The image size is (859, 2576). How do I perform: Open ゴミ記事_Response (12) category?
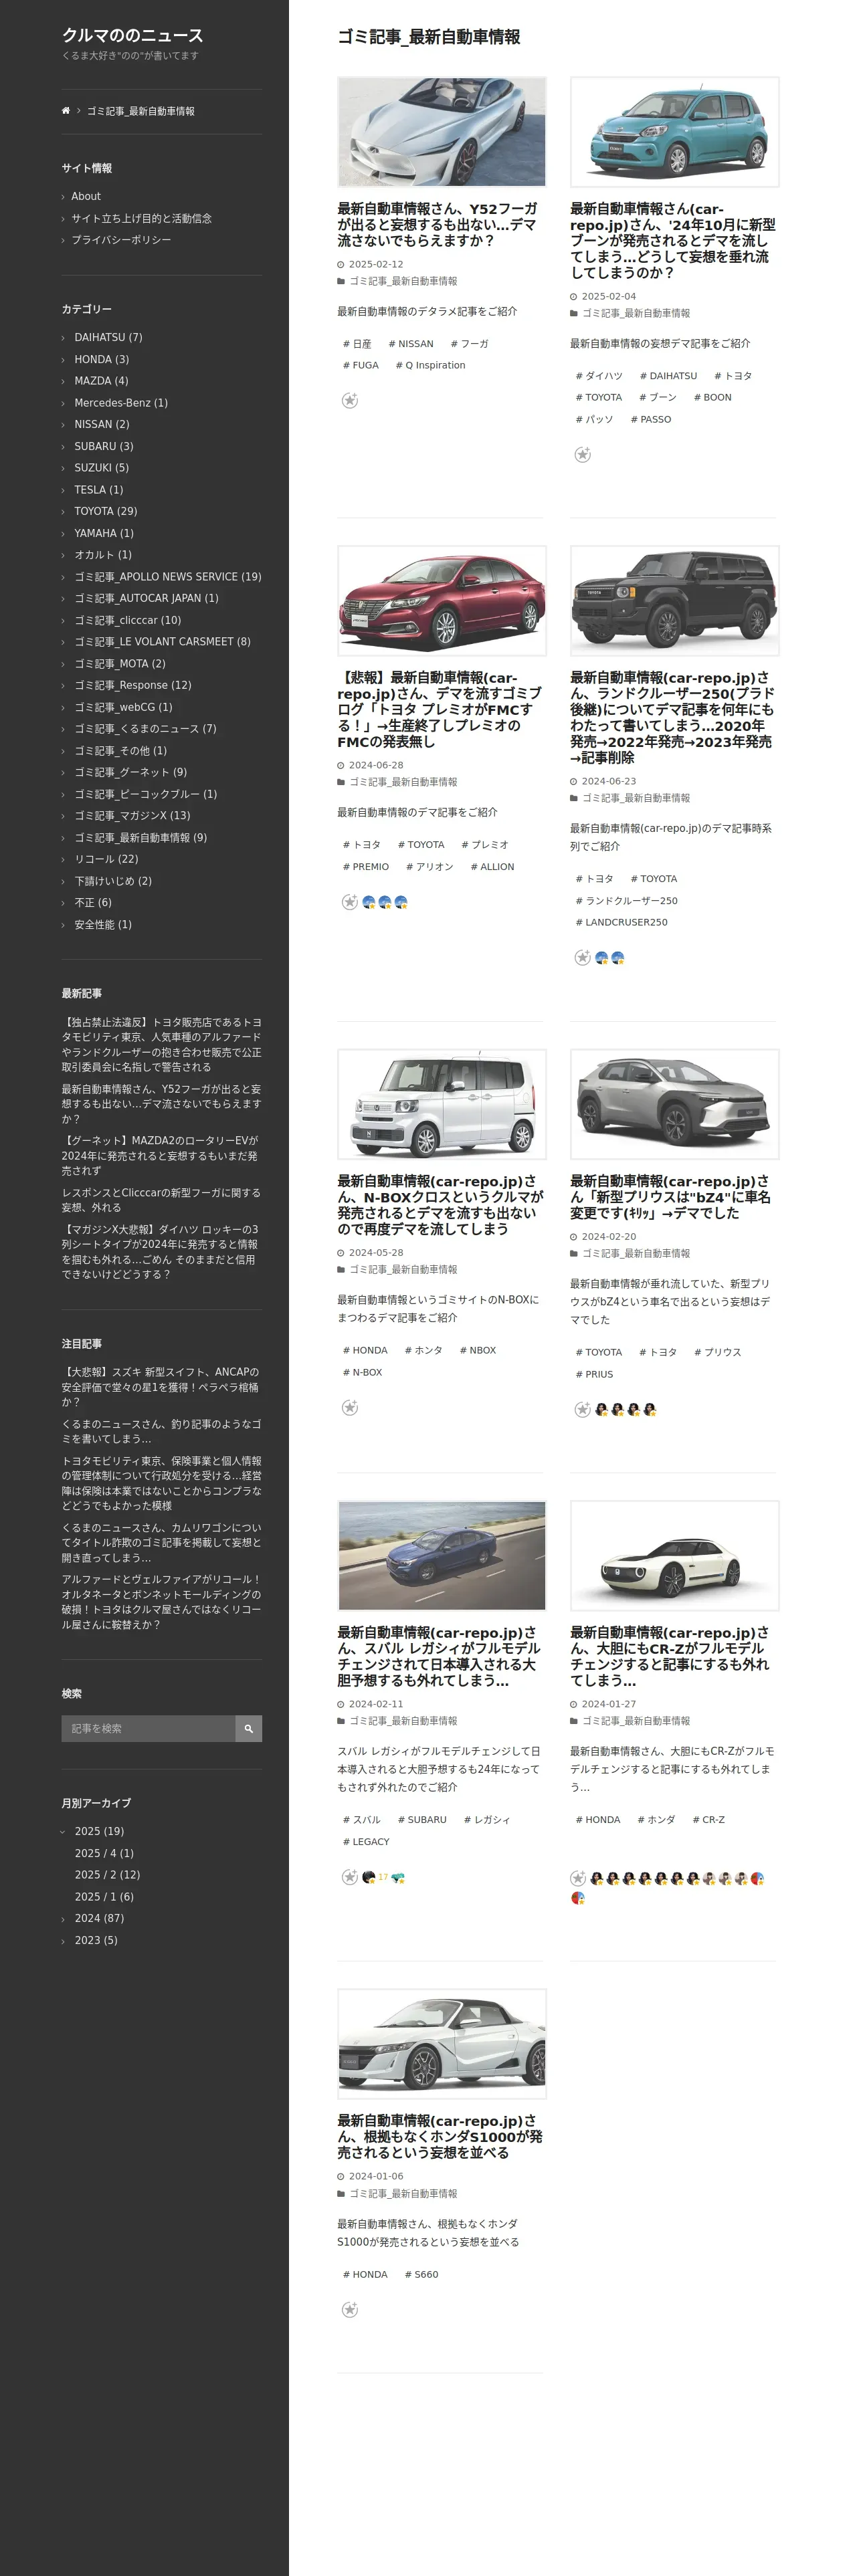coord(132,686)
